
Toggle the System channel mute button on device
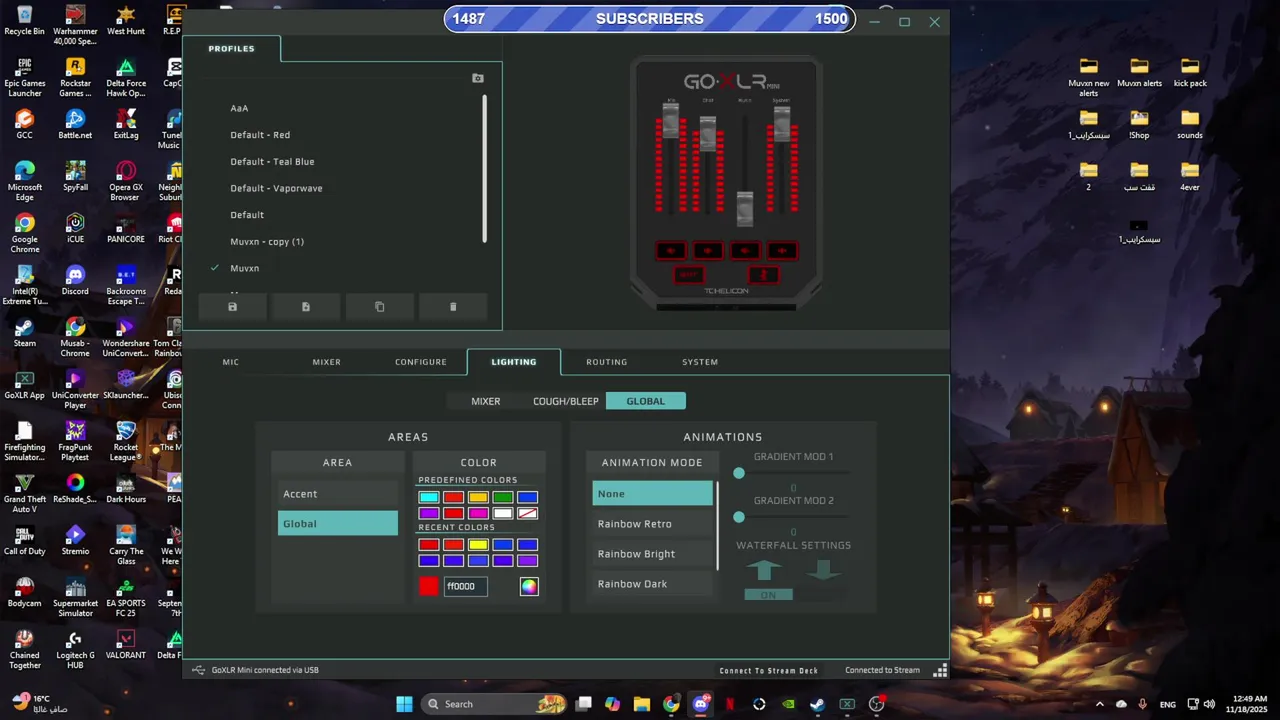click(x=782, y=250)
